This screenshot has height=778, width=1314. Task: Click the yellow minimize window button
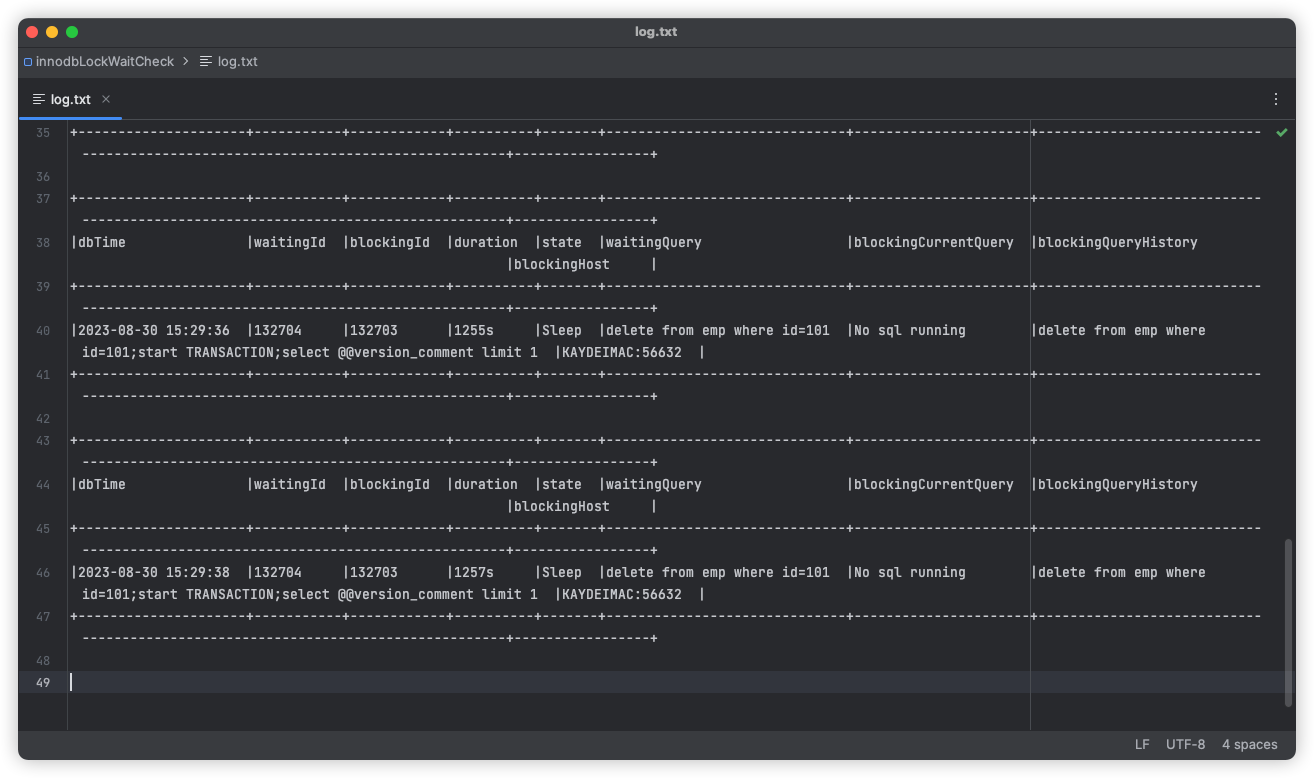[x=52, y=32]
